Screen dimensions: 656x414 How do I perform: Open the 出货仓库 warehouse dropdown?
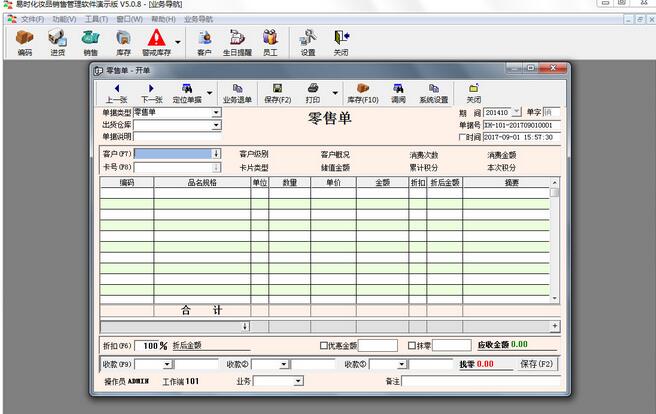point(216,125)
